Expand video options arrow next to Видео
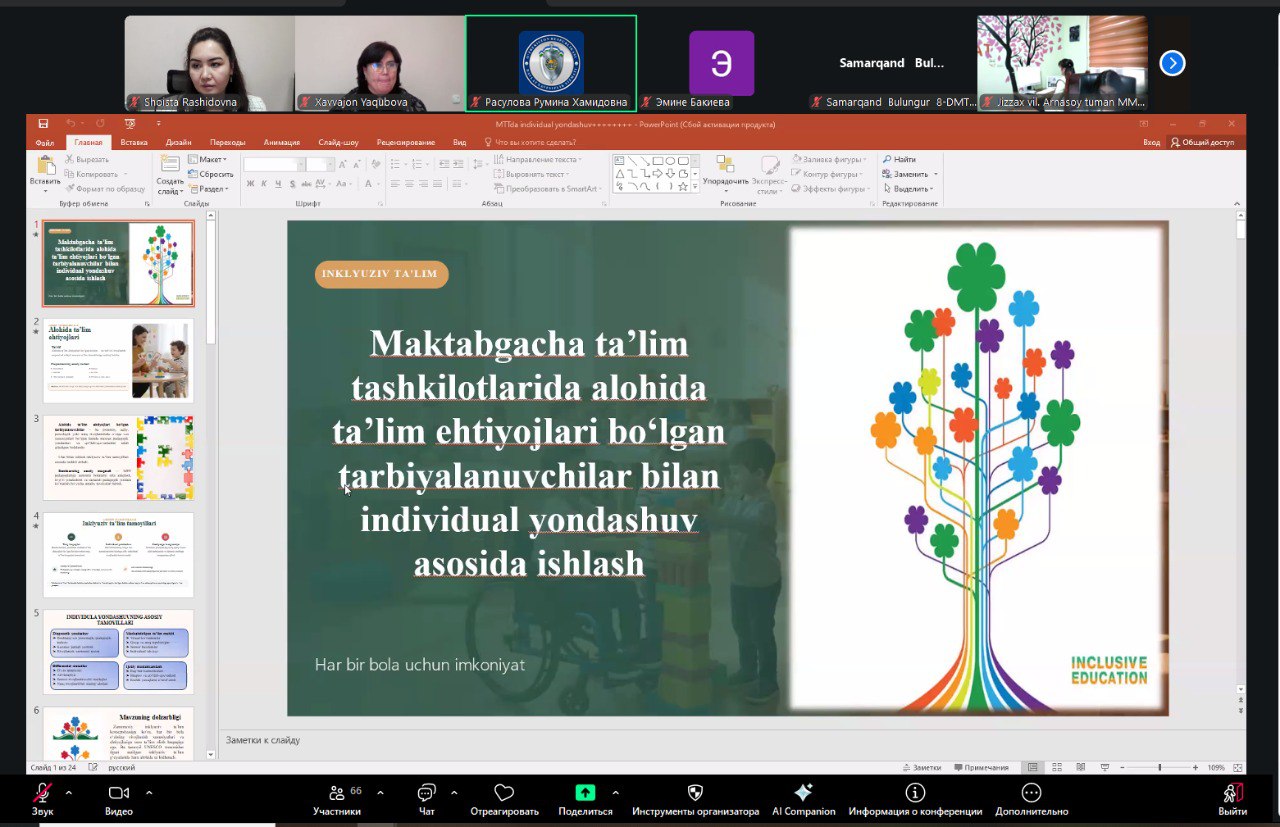Image resolution: width=1280 pixels, height=827 pixels. pos(149,793)
